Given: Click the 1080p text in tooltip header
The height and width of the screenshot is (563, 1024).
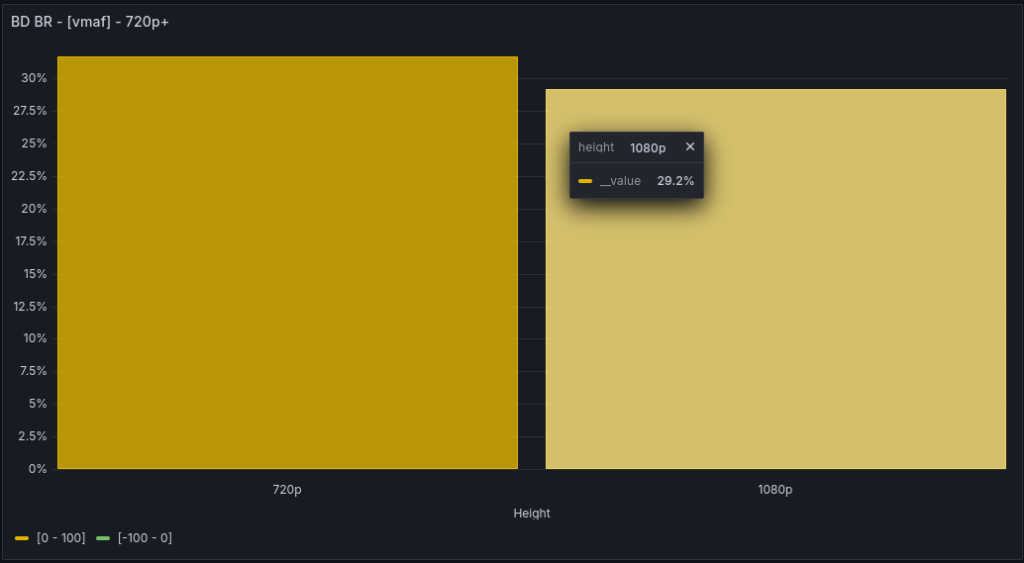Looking at the screenshot, I should click(x=647, y=147).
